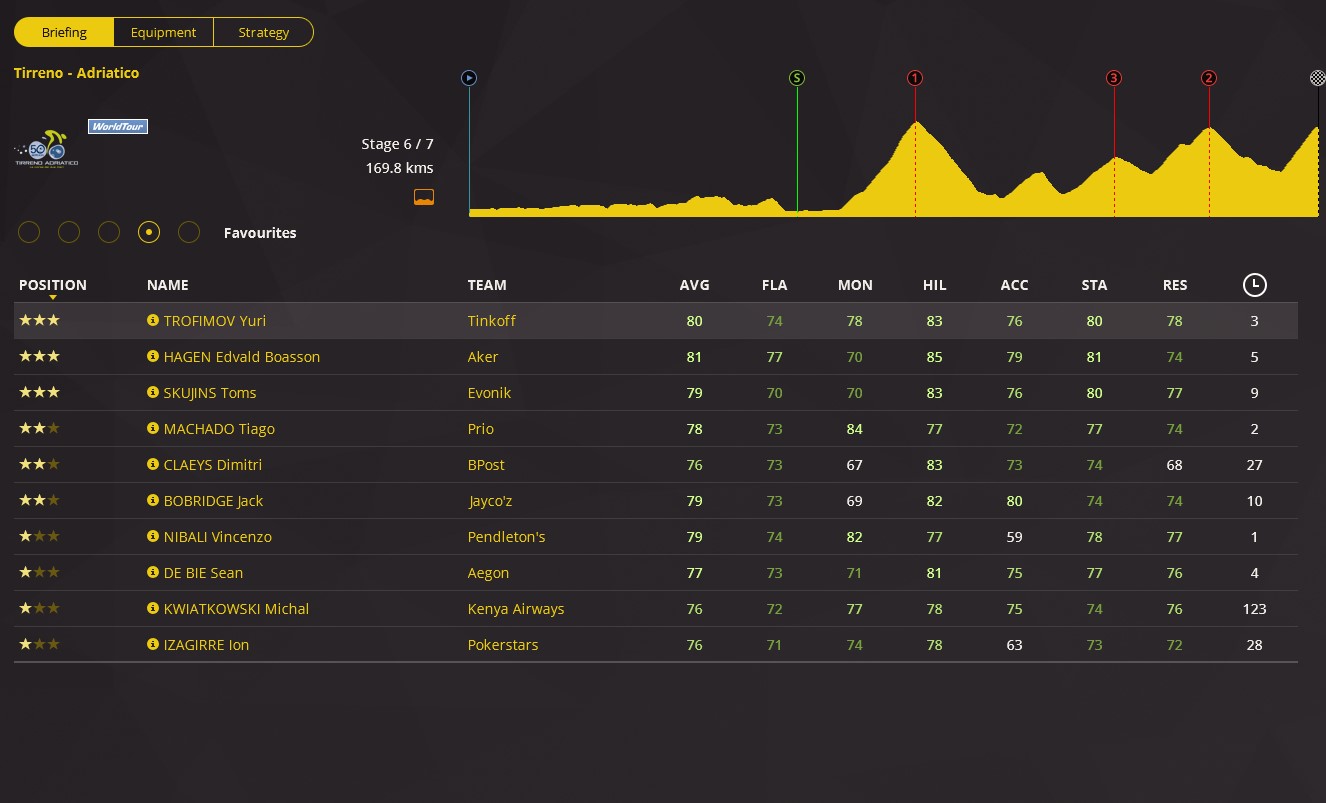Click the Tirreno Adriatico race logo
Image resolution: width=1326 pixels, height=803 pixels.
[x=46, y=149]
